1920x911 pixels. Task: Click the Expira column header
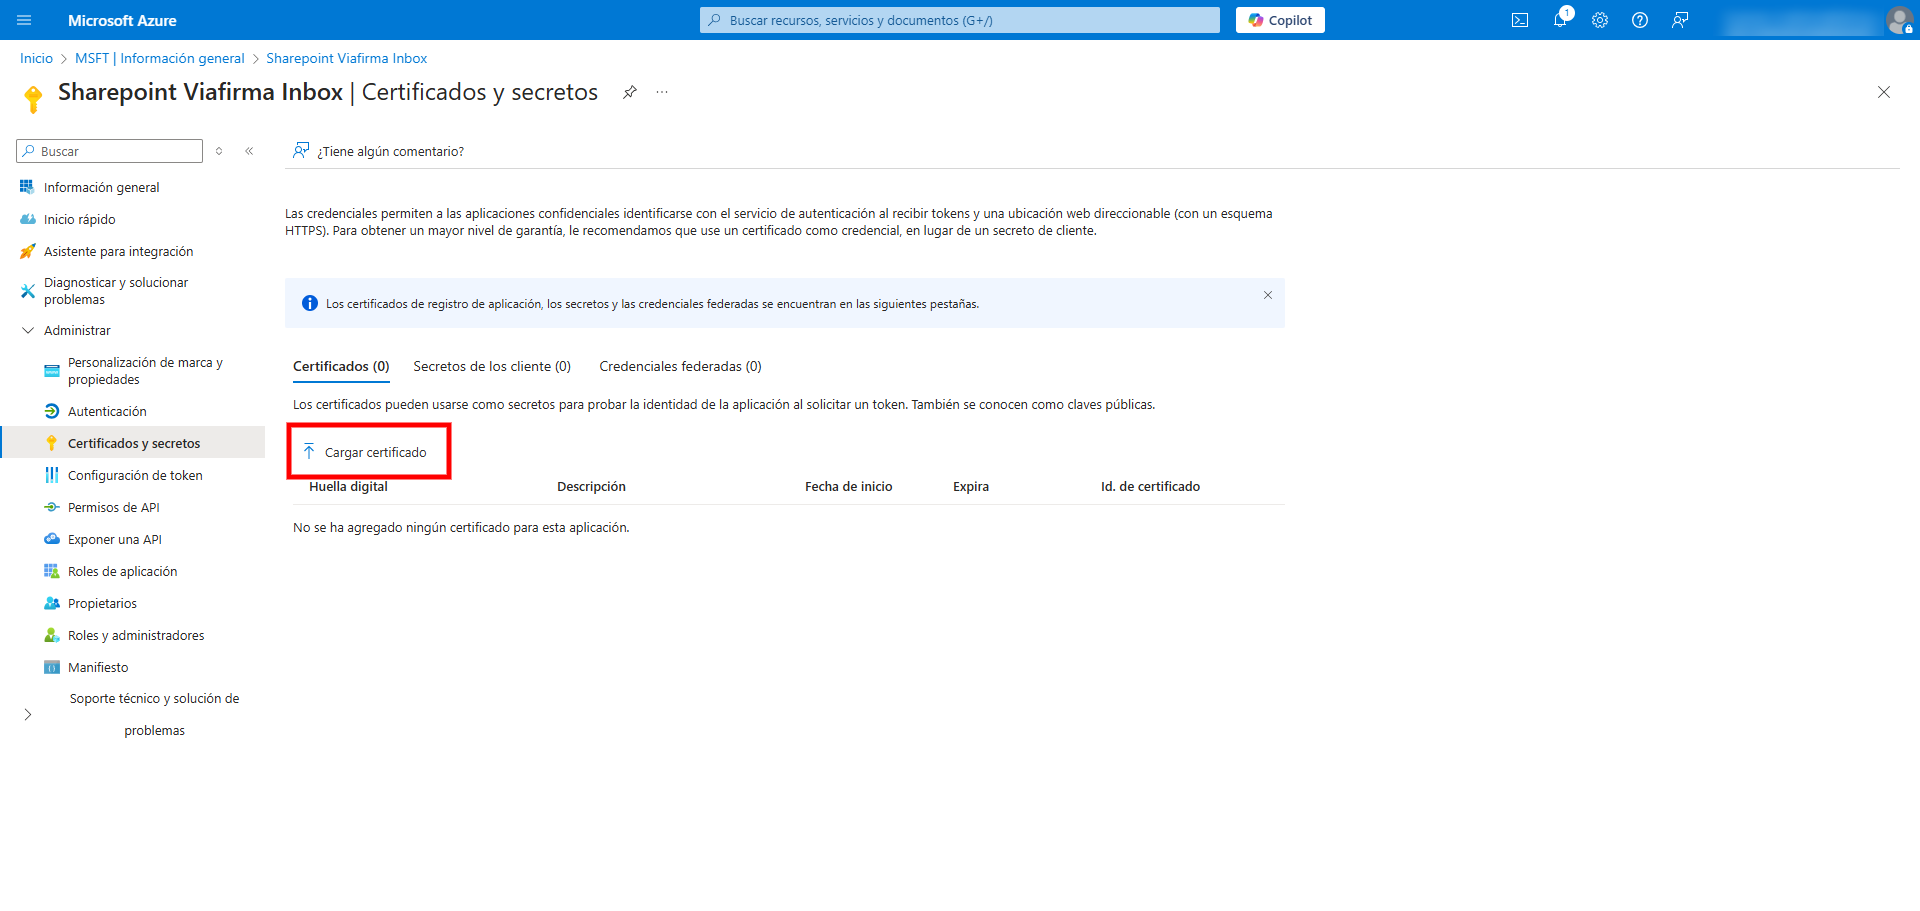click(971, 487)
